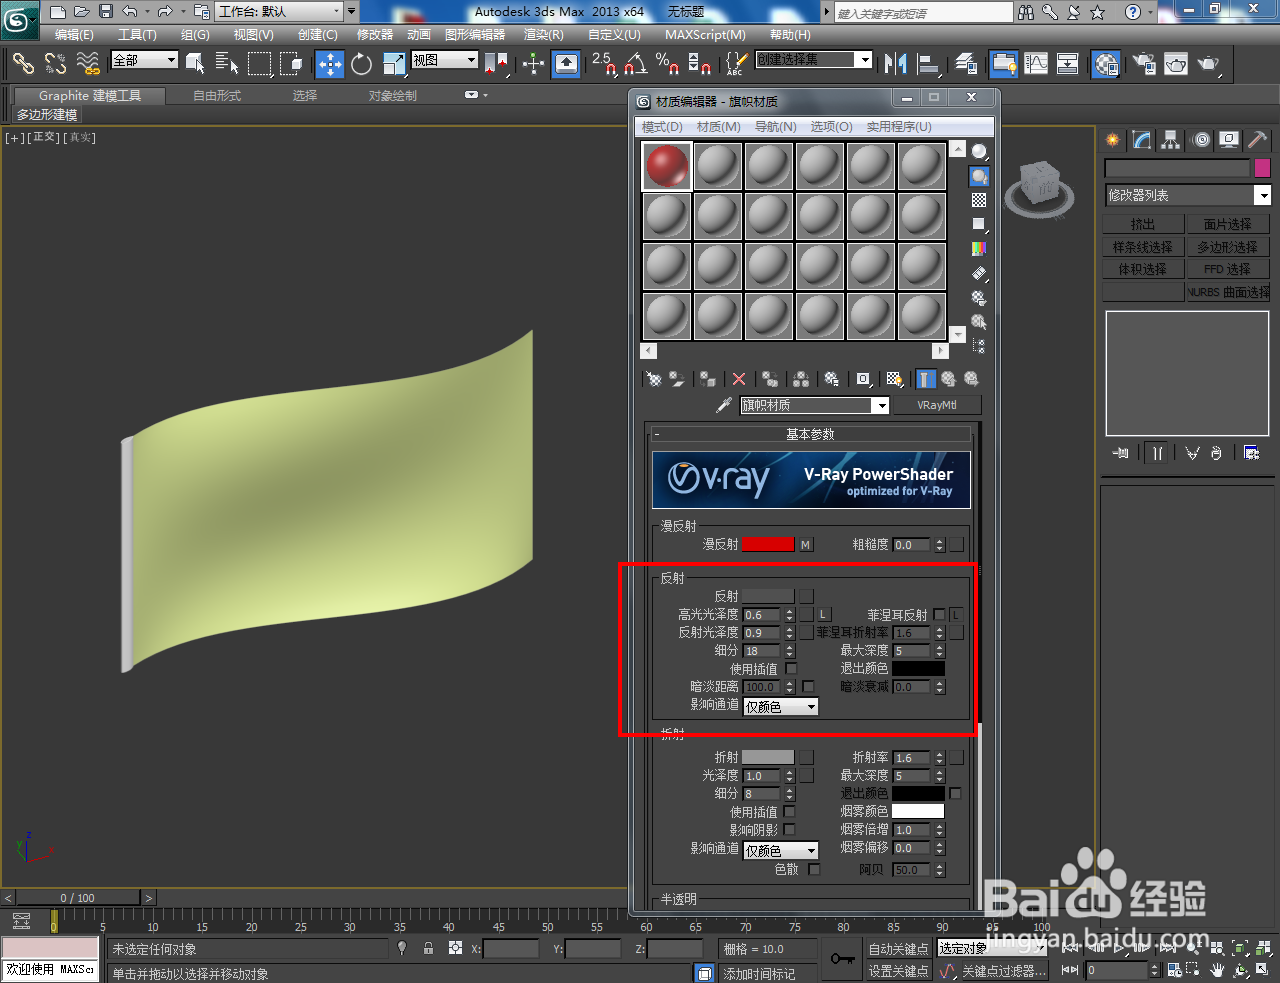Select the red first material sample slot
This screenshot has width=1280, height=983.
[666, 165]
